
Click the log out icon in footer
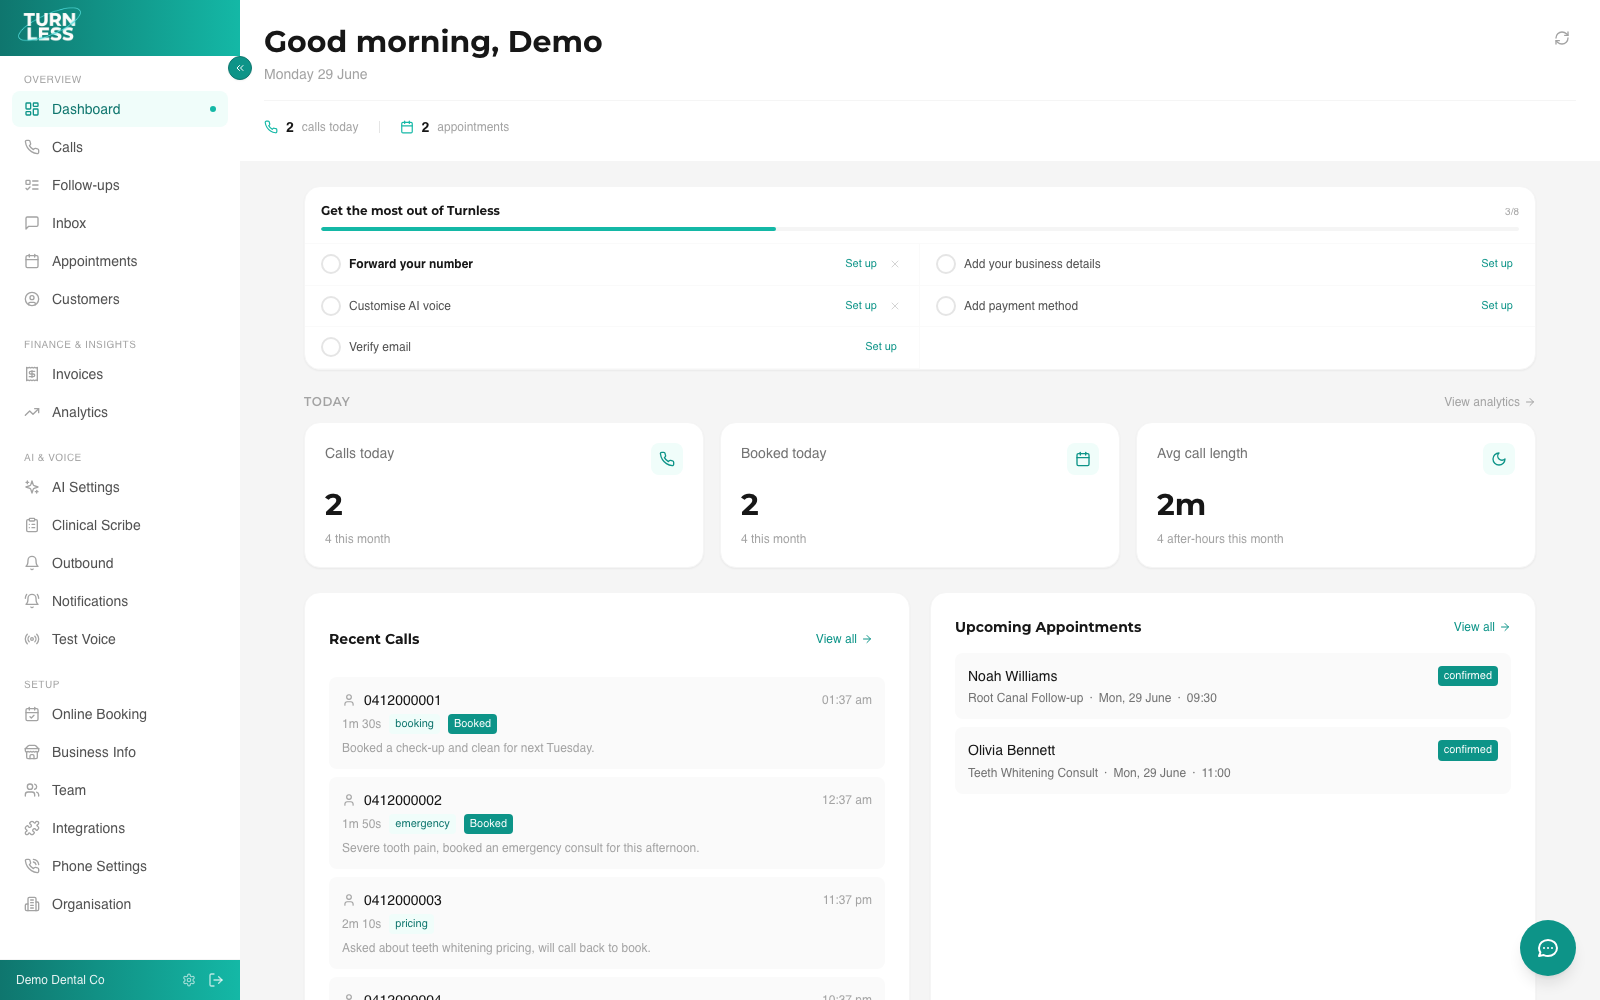(x=216, y=980)
